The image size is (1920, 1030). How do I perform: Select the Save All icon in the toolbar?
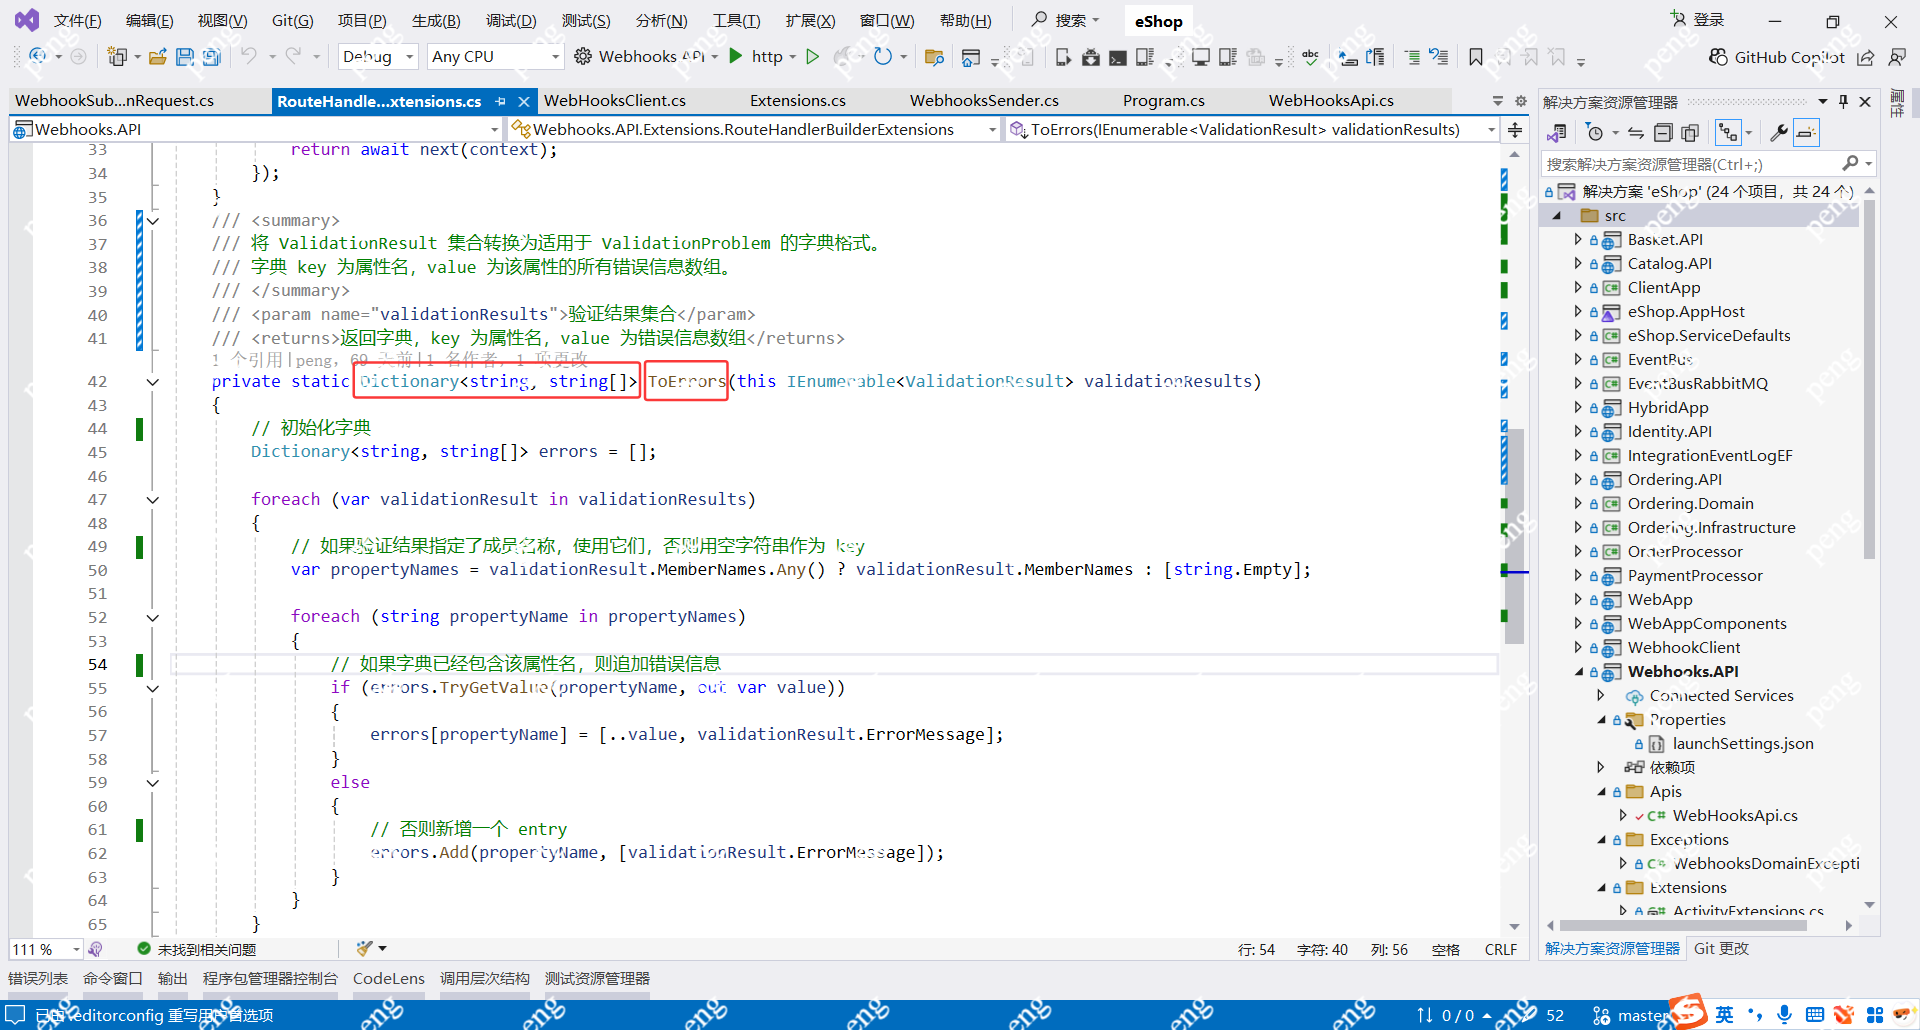click(211, 56)
